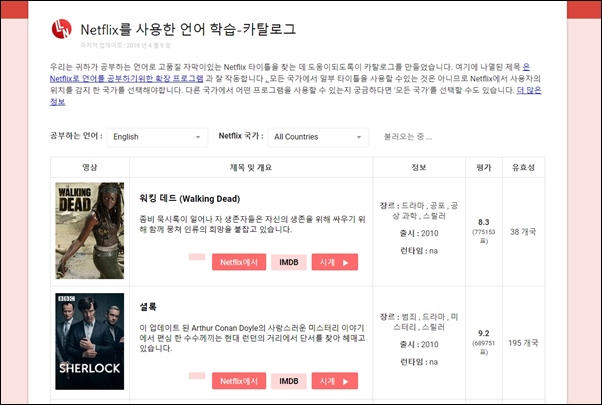The image size is (602, 405).
Task: Click the 38 개국 availability cell
Action: (x=523, y=232)
